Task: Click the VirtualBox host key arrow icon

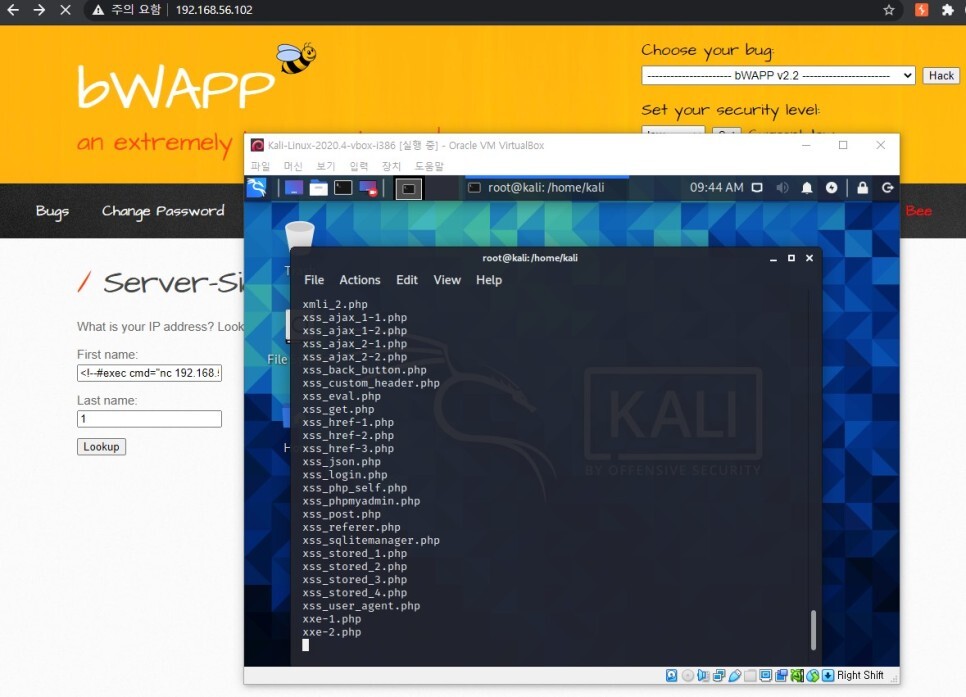Action: (828, 675)
